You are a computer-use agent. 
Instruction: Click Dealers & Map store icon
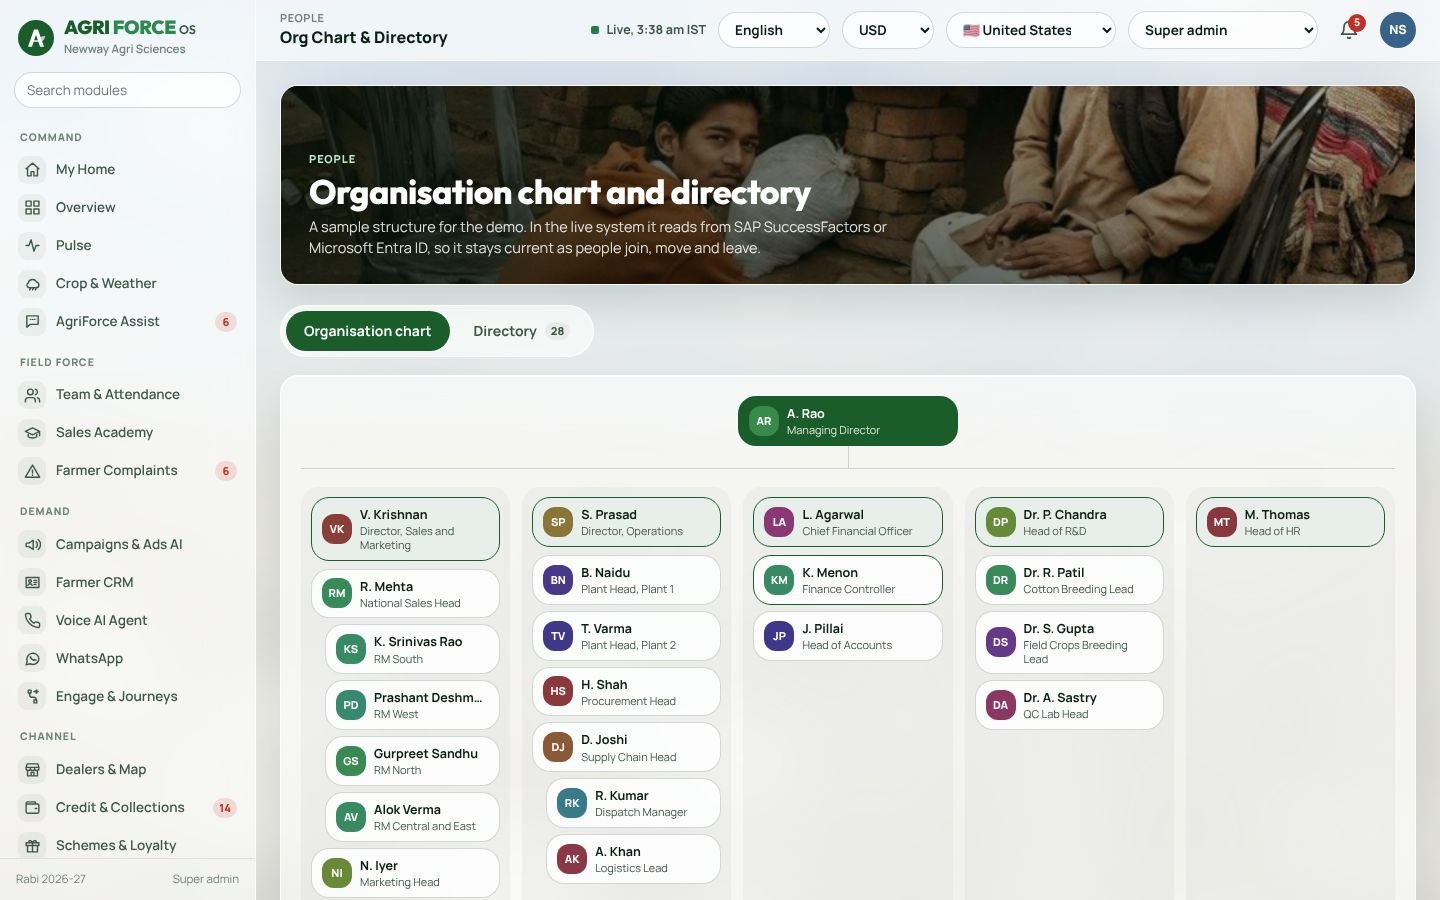click(x=33, y=770)
